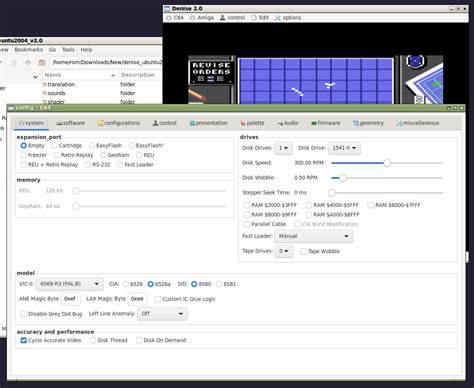Click the up-folder arrow in file manager
The width and height of the screenshot is (474, 388).
28,62
